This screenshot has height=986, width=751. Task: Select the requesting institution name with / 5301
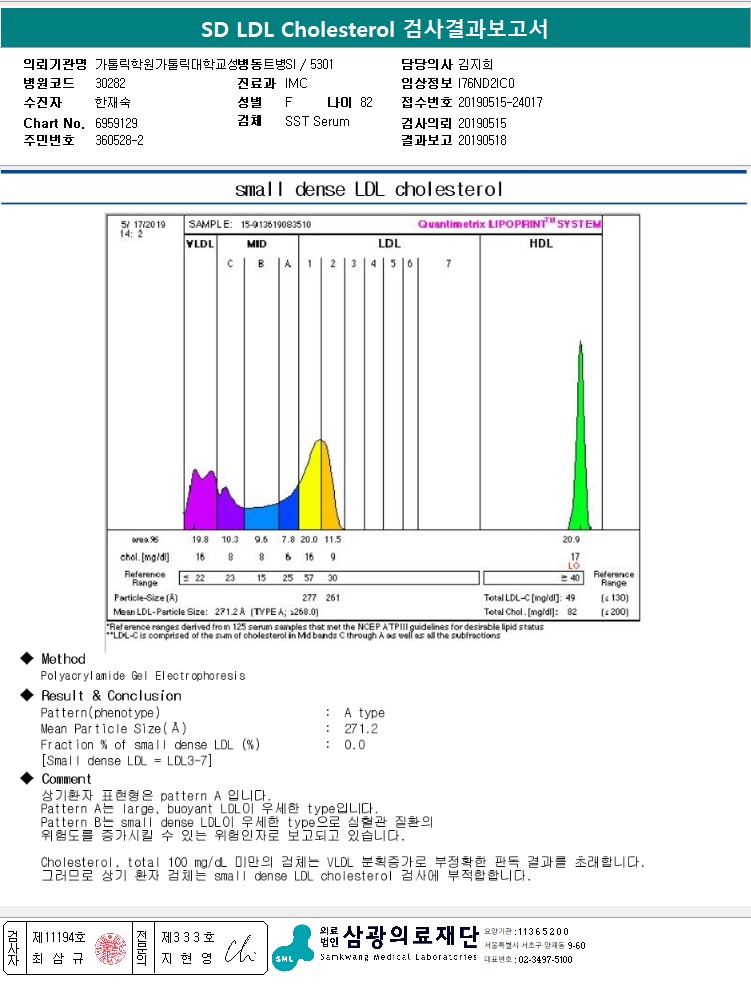click(214, 64)
